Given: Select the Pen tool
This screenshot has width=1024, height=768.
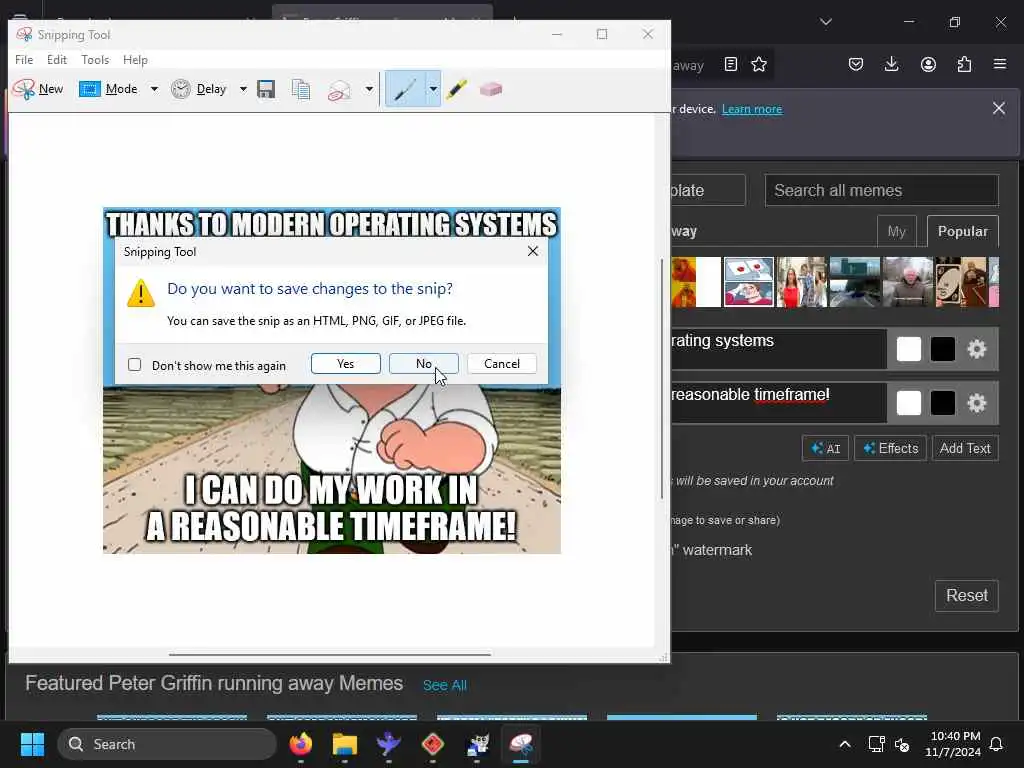Looking at the screenshot, I should point(405,89).
